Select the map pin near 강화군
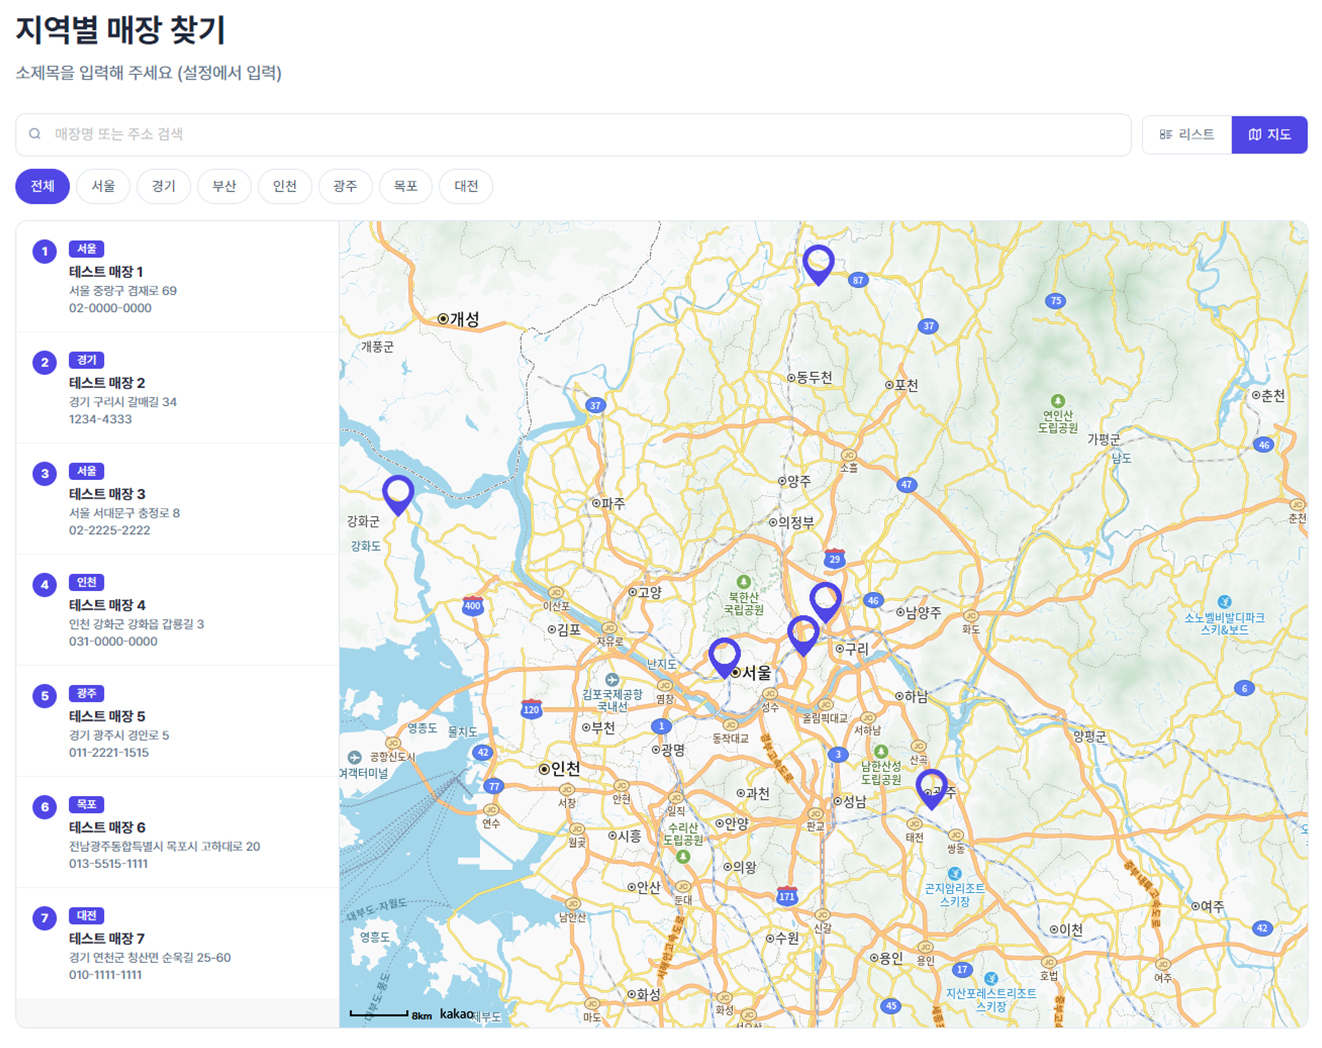 pyautogui.click(x=398, y=495)
